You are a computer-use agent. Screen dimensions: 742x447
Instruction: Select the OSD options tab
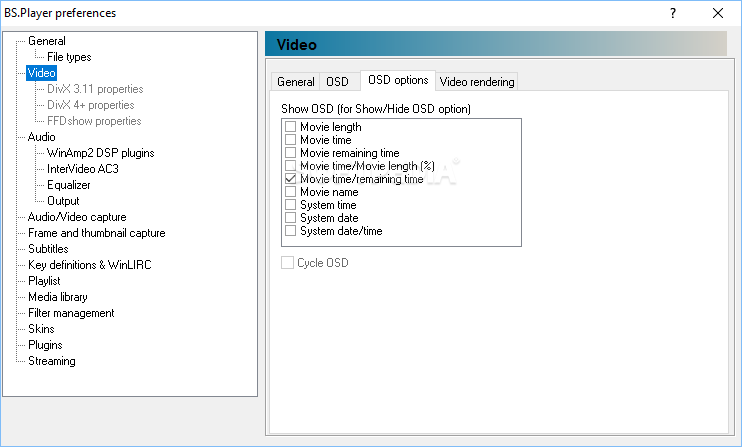398,80
